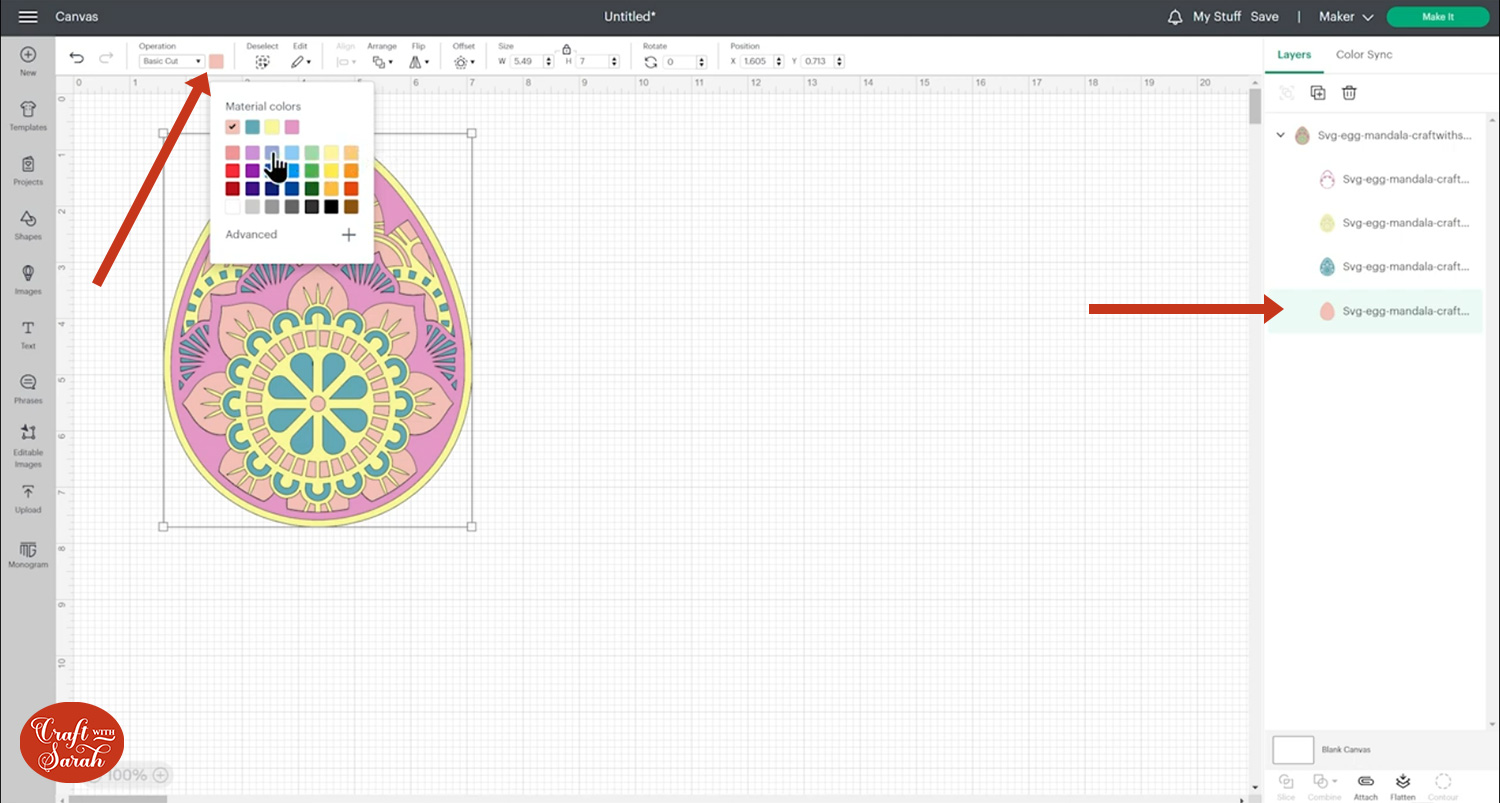The image size is (1500, 803).
Task: Open the Arrange dropdown
Action: tap(382, 62)
